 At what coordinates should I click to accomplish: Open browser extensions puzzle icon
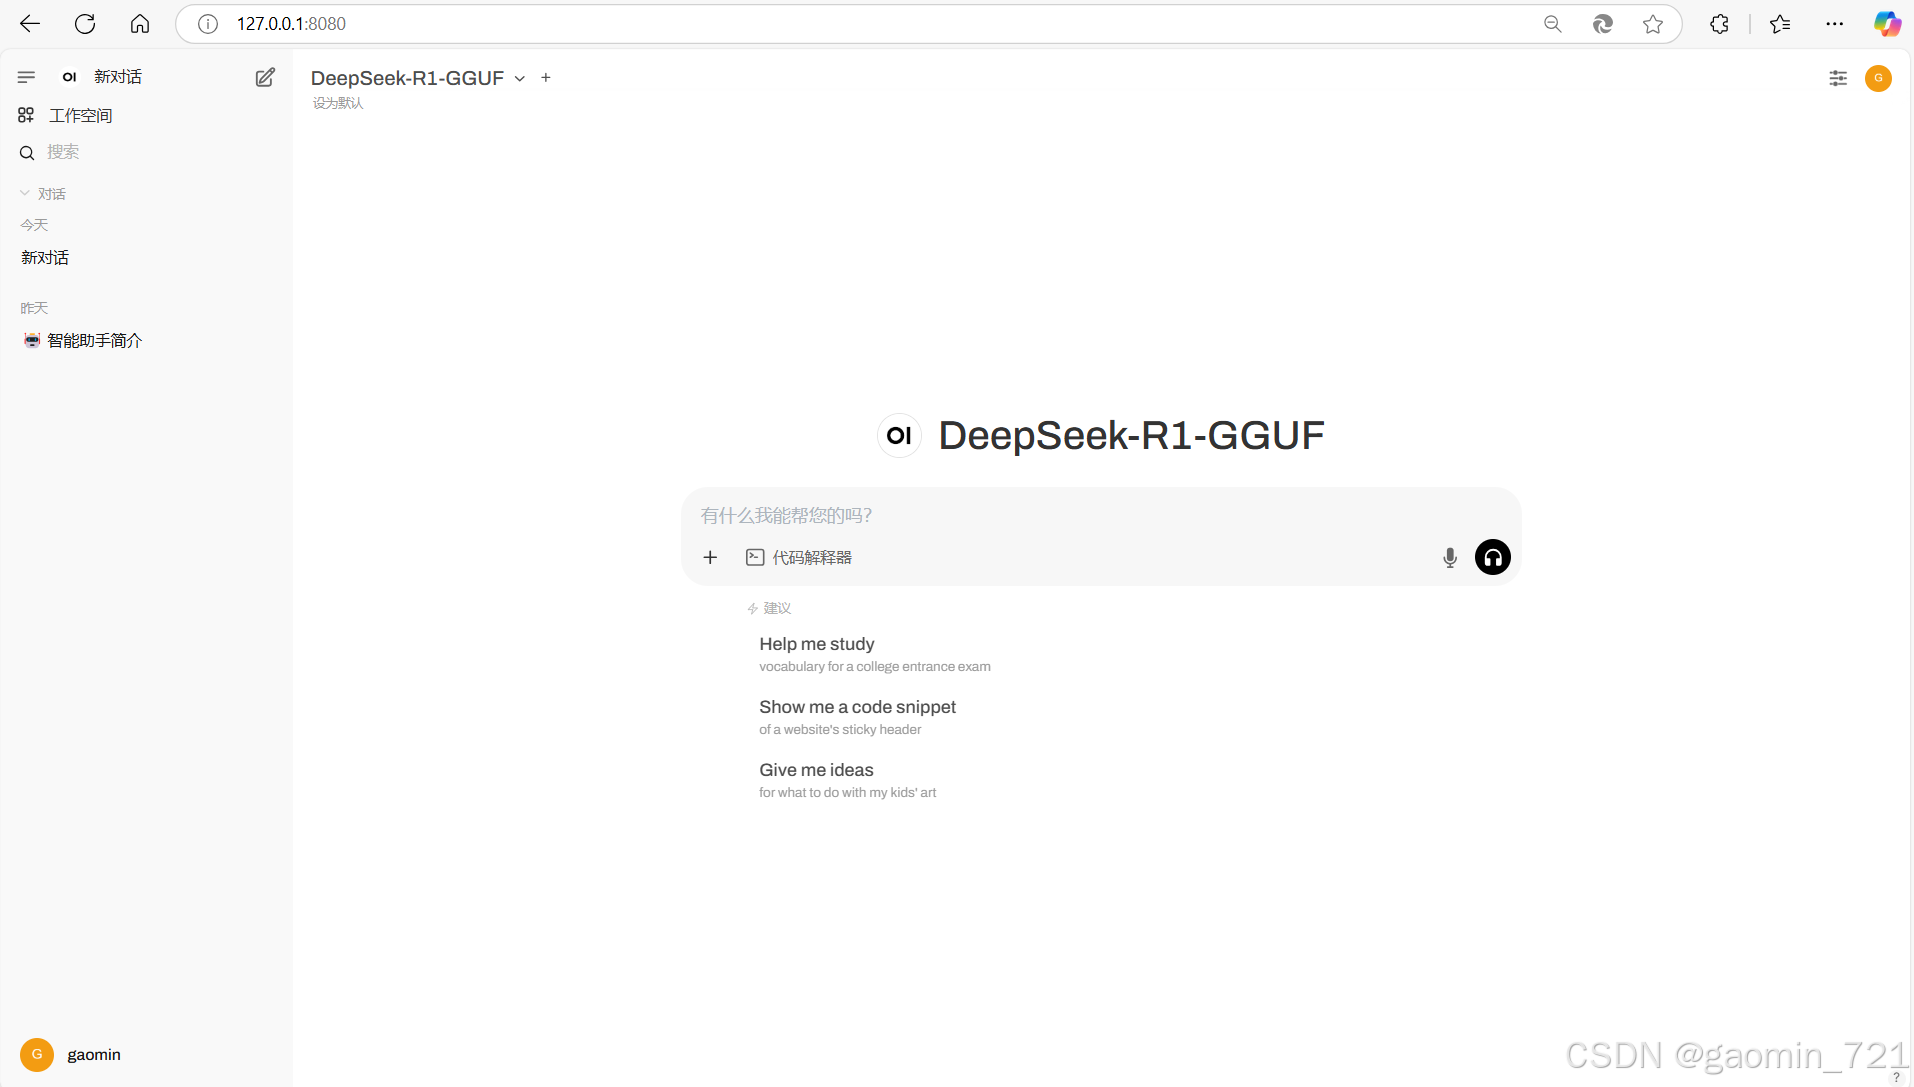[1719, 24]
